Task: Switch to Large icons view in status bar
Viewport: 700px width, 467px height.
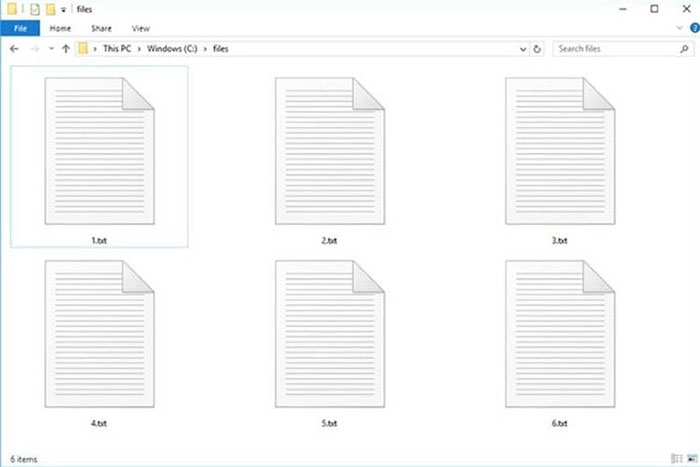Action: (689, 458)
